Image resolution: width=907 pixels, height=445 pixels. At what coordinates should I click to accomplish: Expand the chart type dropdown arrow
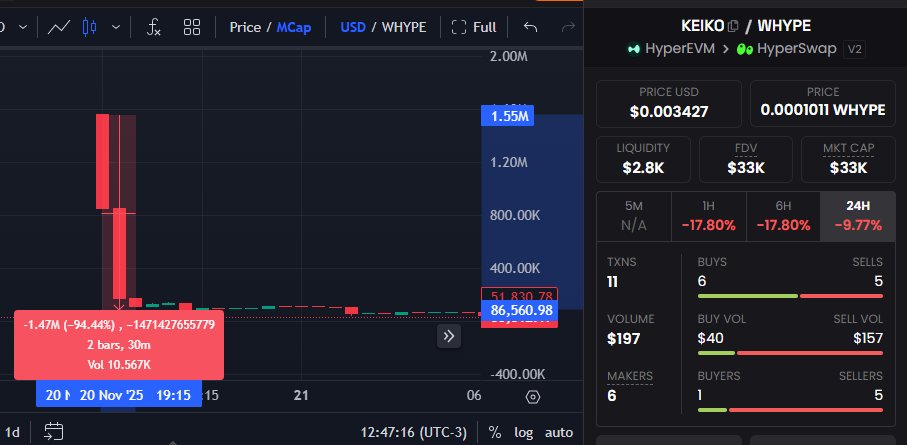[x=116, y=27]
